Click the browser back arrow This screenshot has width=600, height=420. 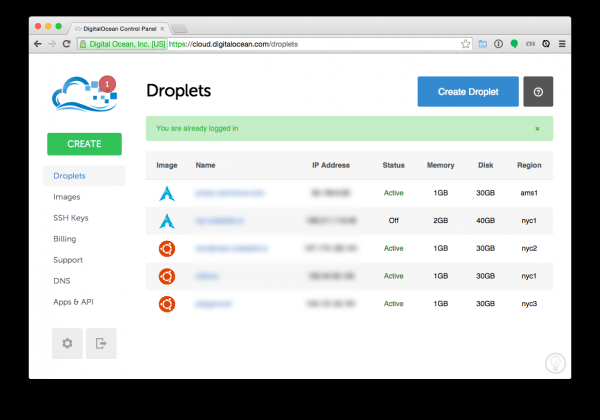coord(38,44)
